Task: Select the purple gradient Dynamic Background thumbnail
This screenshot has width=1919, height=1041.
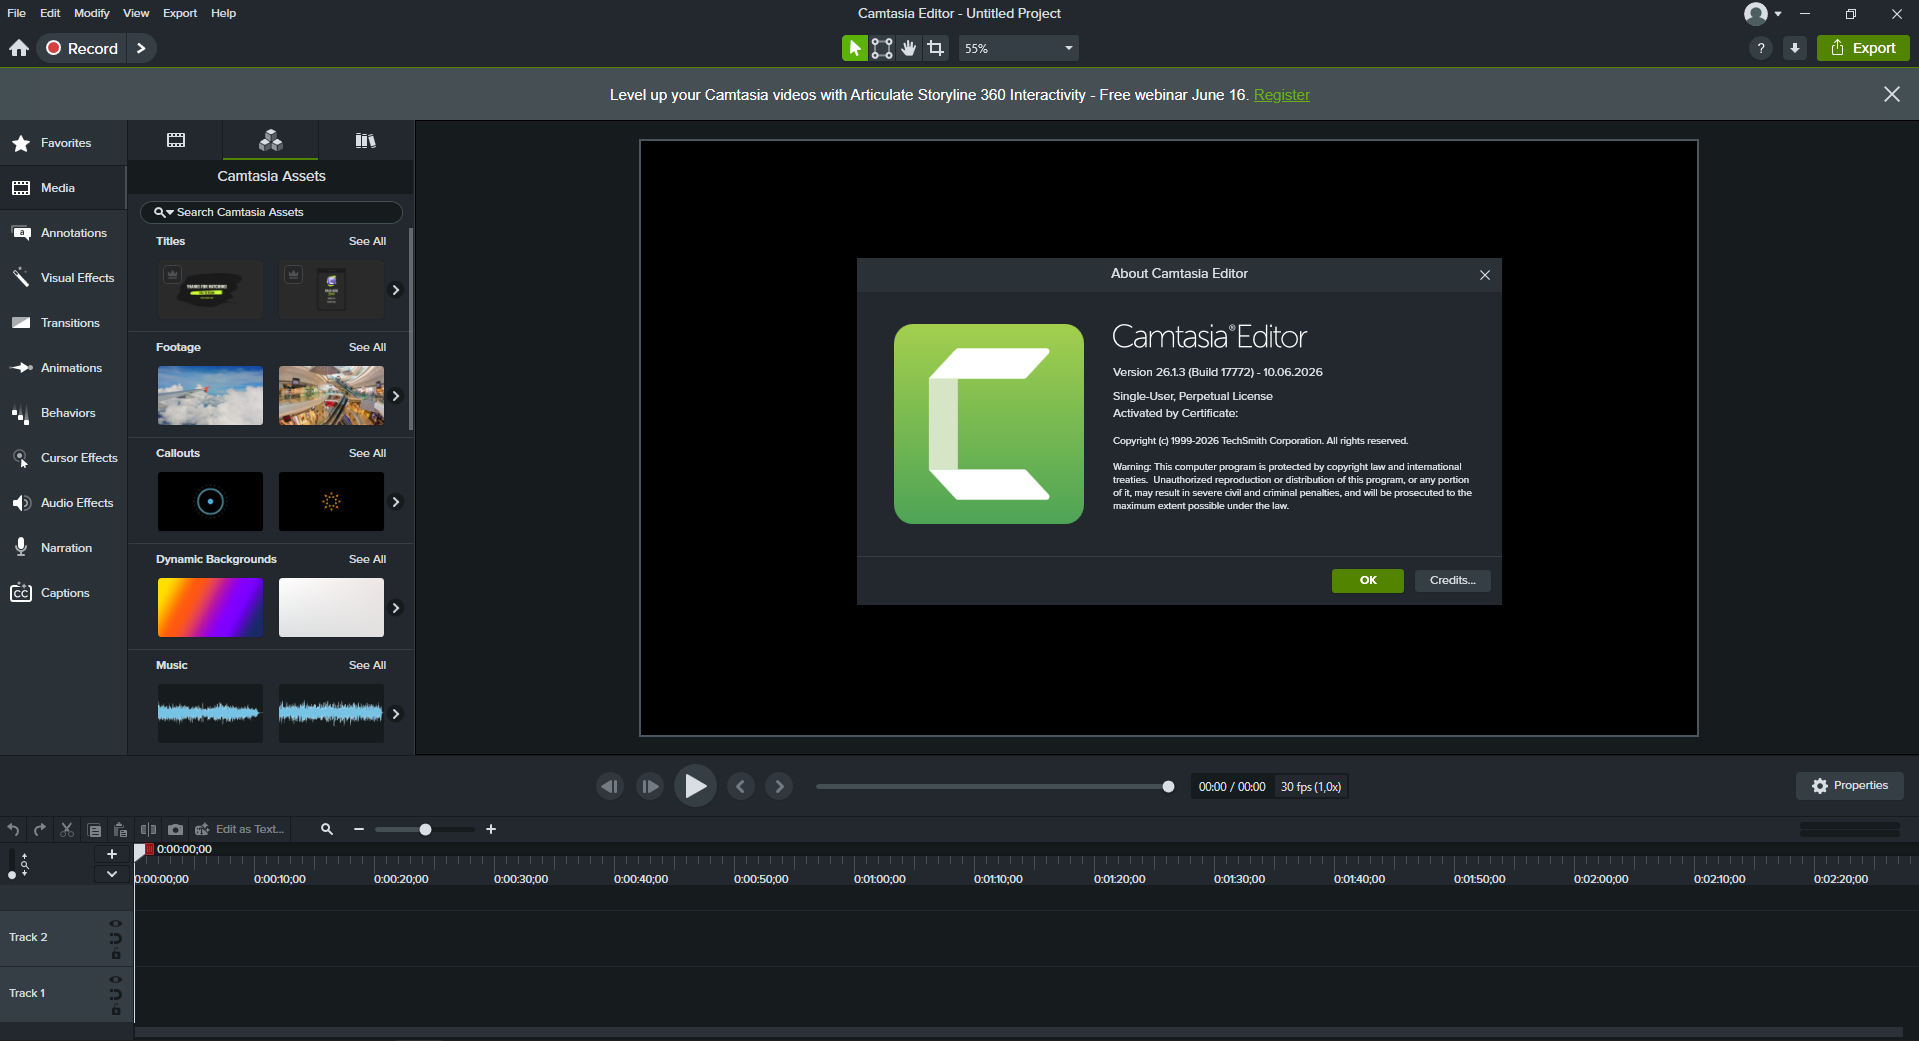Action: [x=210, y=608]
